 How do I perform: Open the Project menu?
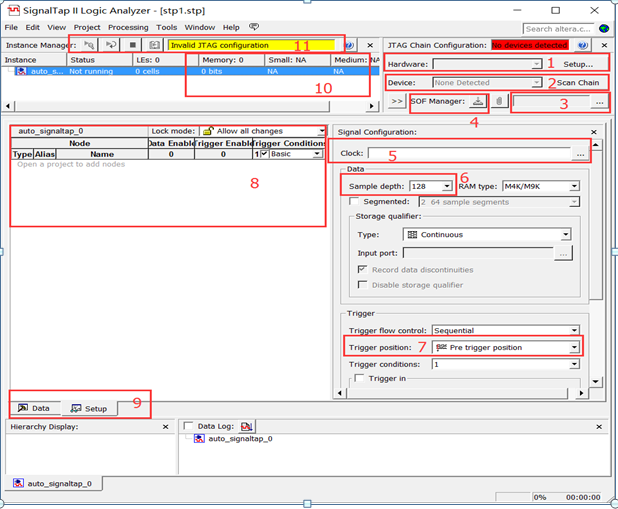pyautogui.click(x=87, y=27)
